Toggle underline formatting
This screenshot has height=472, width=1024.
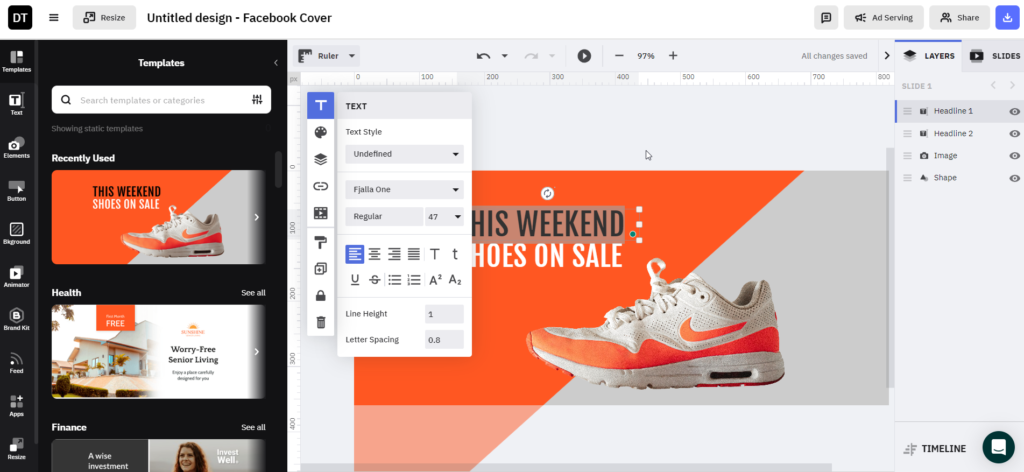(x=355, y=280)
